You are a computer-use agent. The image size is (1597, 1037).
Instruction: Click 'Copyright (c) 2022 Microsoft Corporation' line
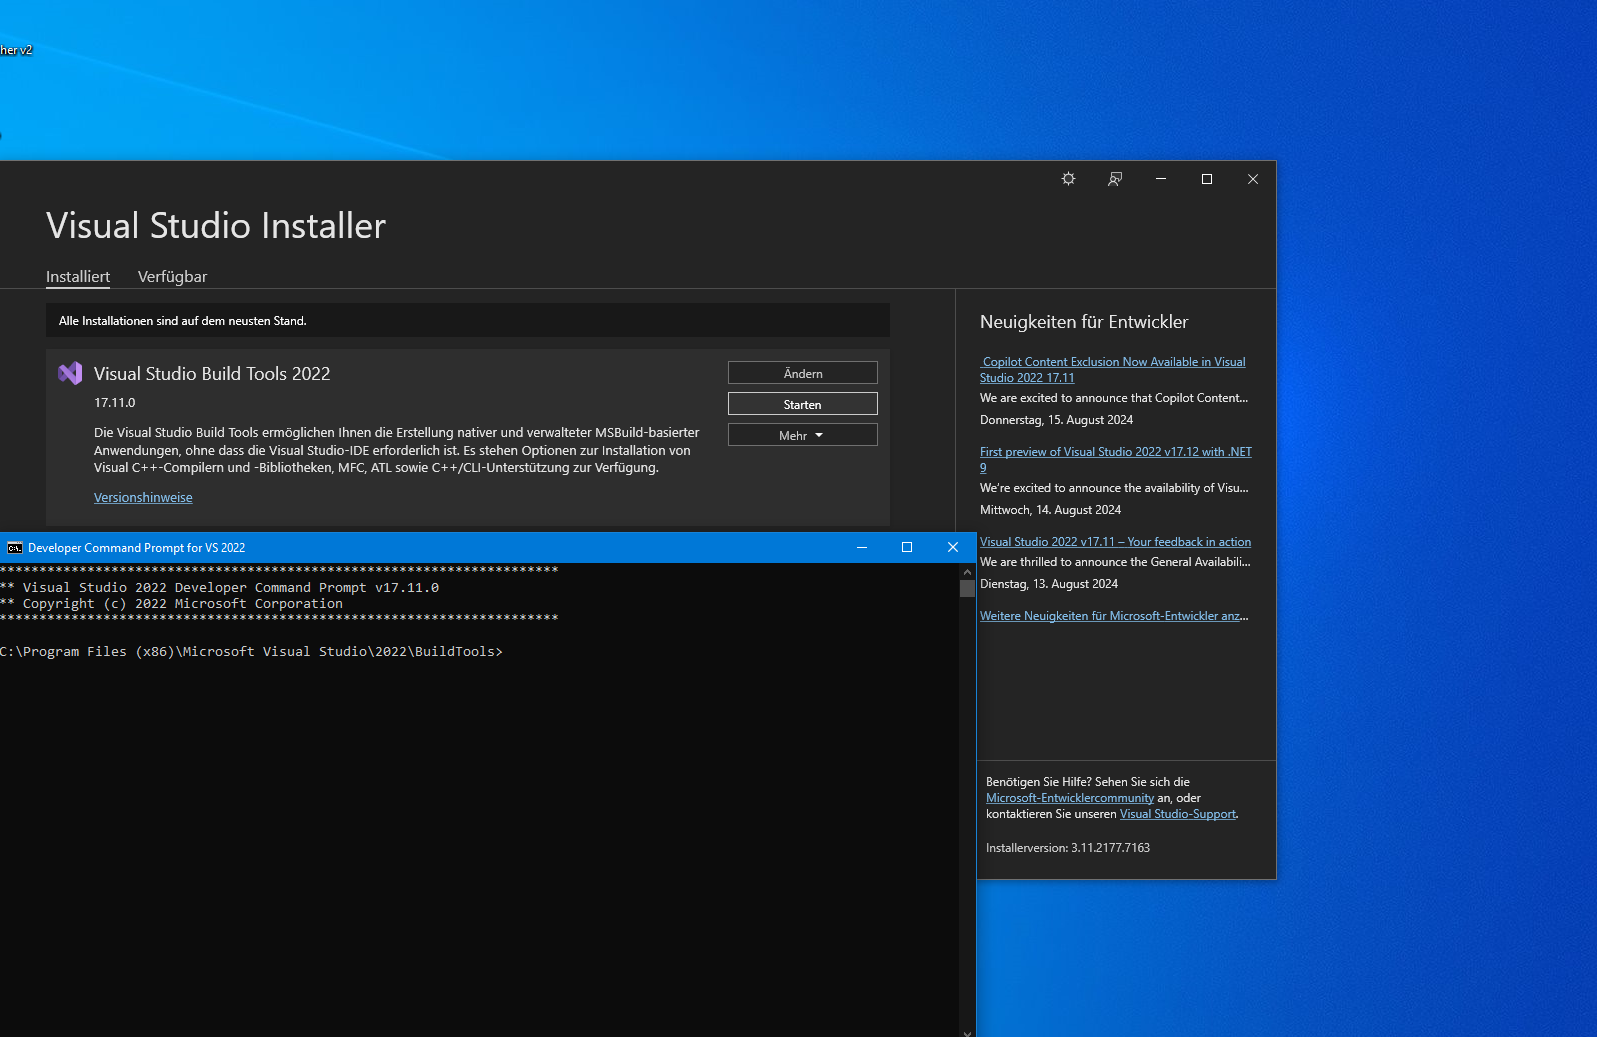(x=171, y=604)
